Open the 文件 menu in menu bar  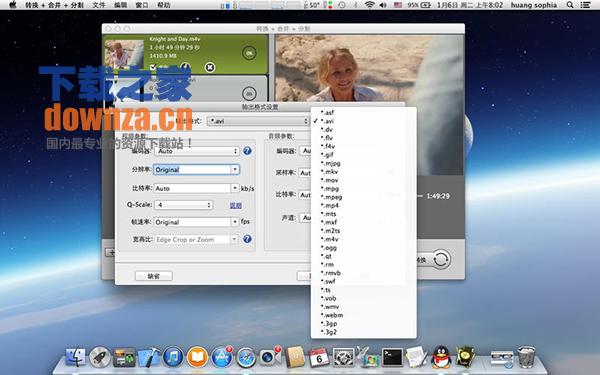[99, 5]
